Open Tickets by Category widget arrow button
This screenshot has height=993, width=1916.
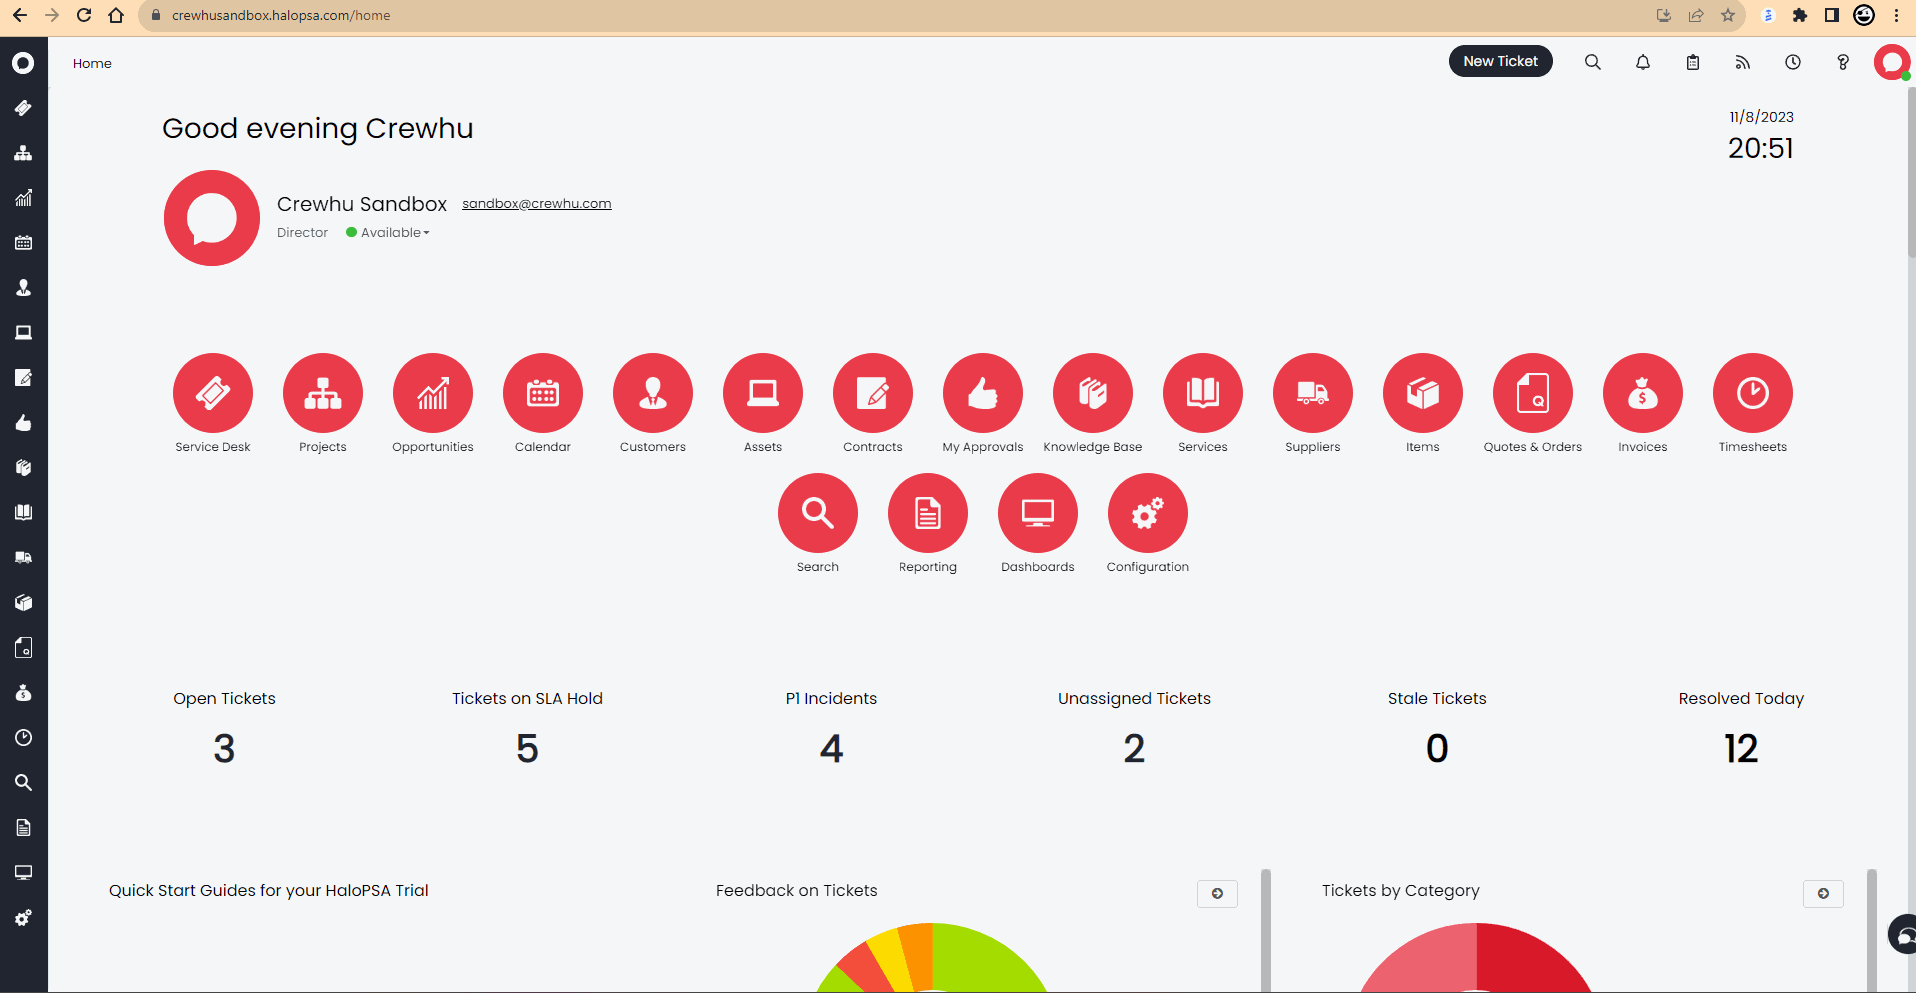click(1823, 894)
